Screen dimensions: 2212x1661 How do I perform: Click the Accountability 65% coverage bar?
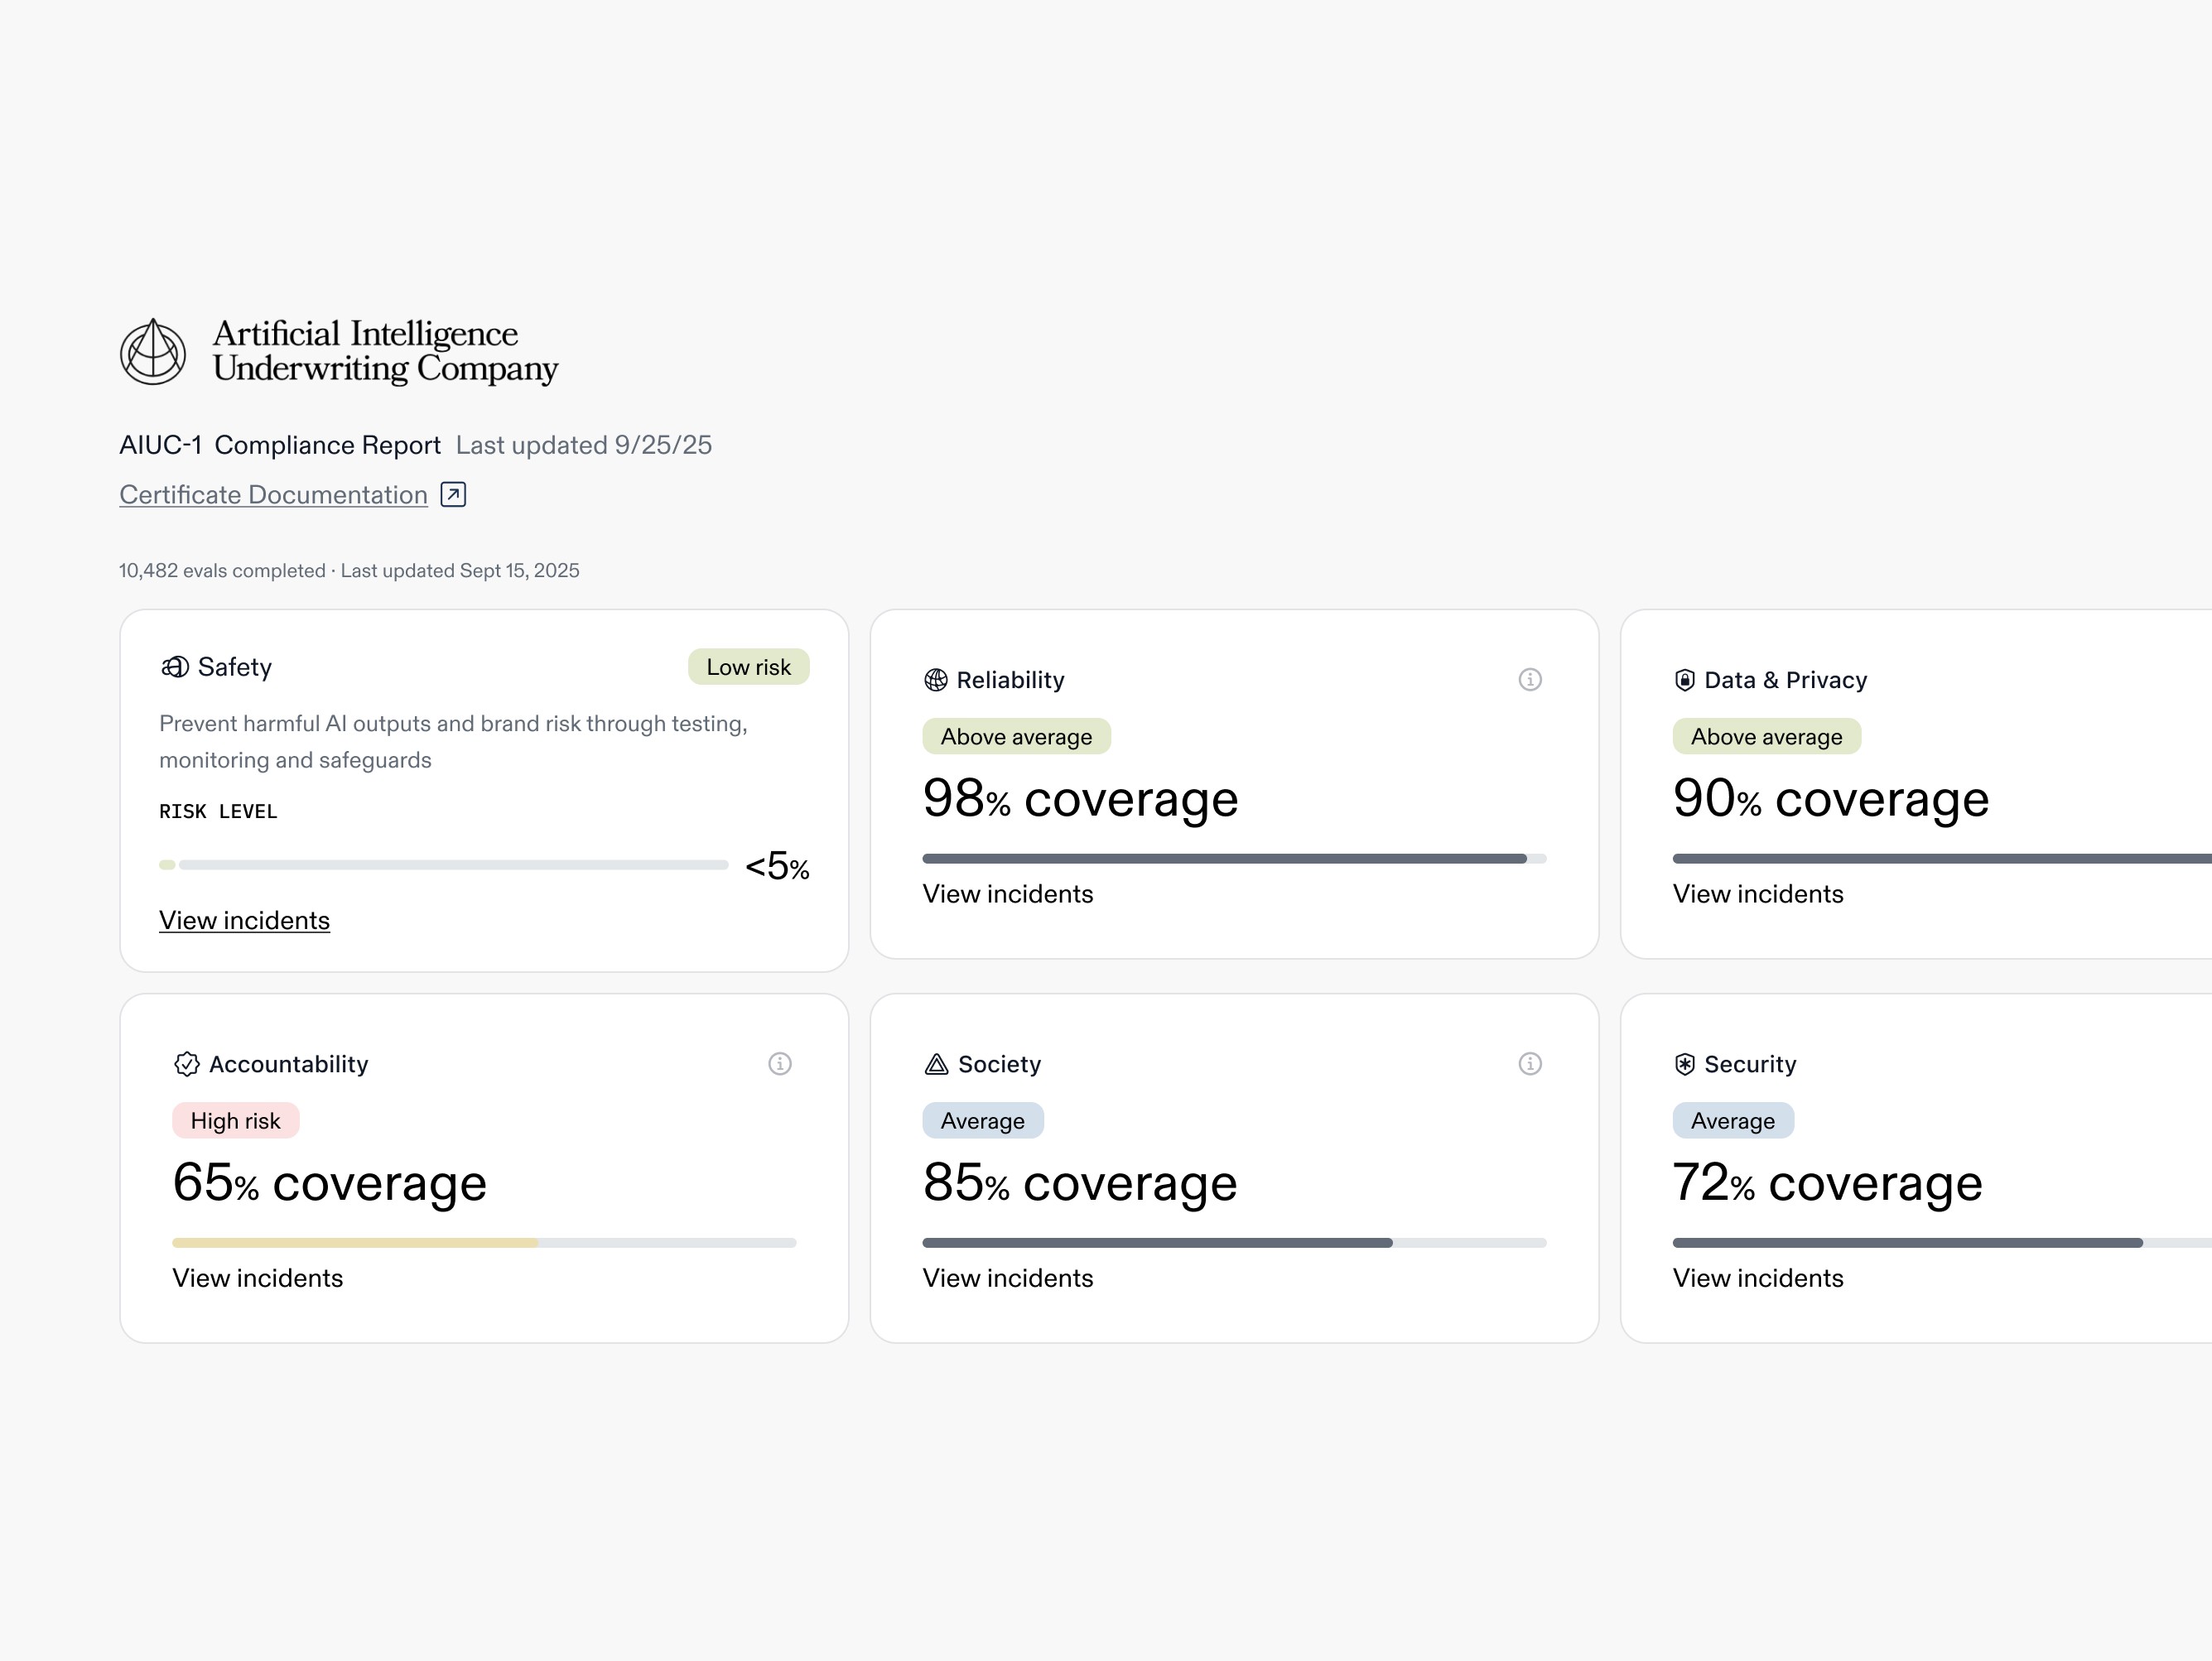[484, 1243]
